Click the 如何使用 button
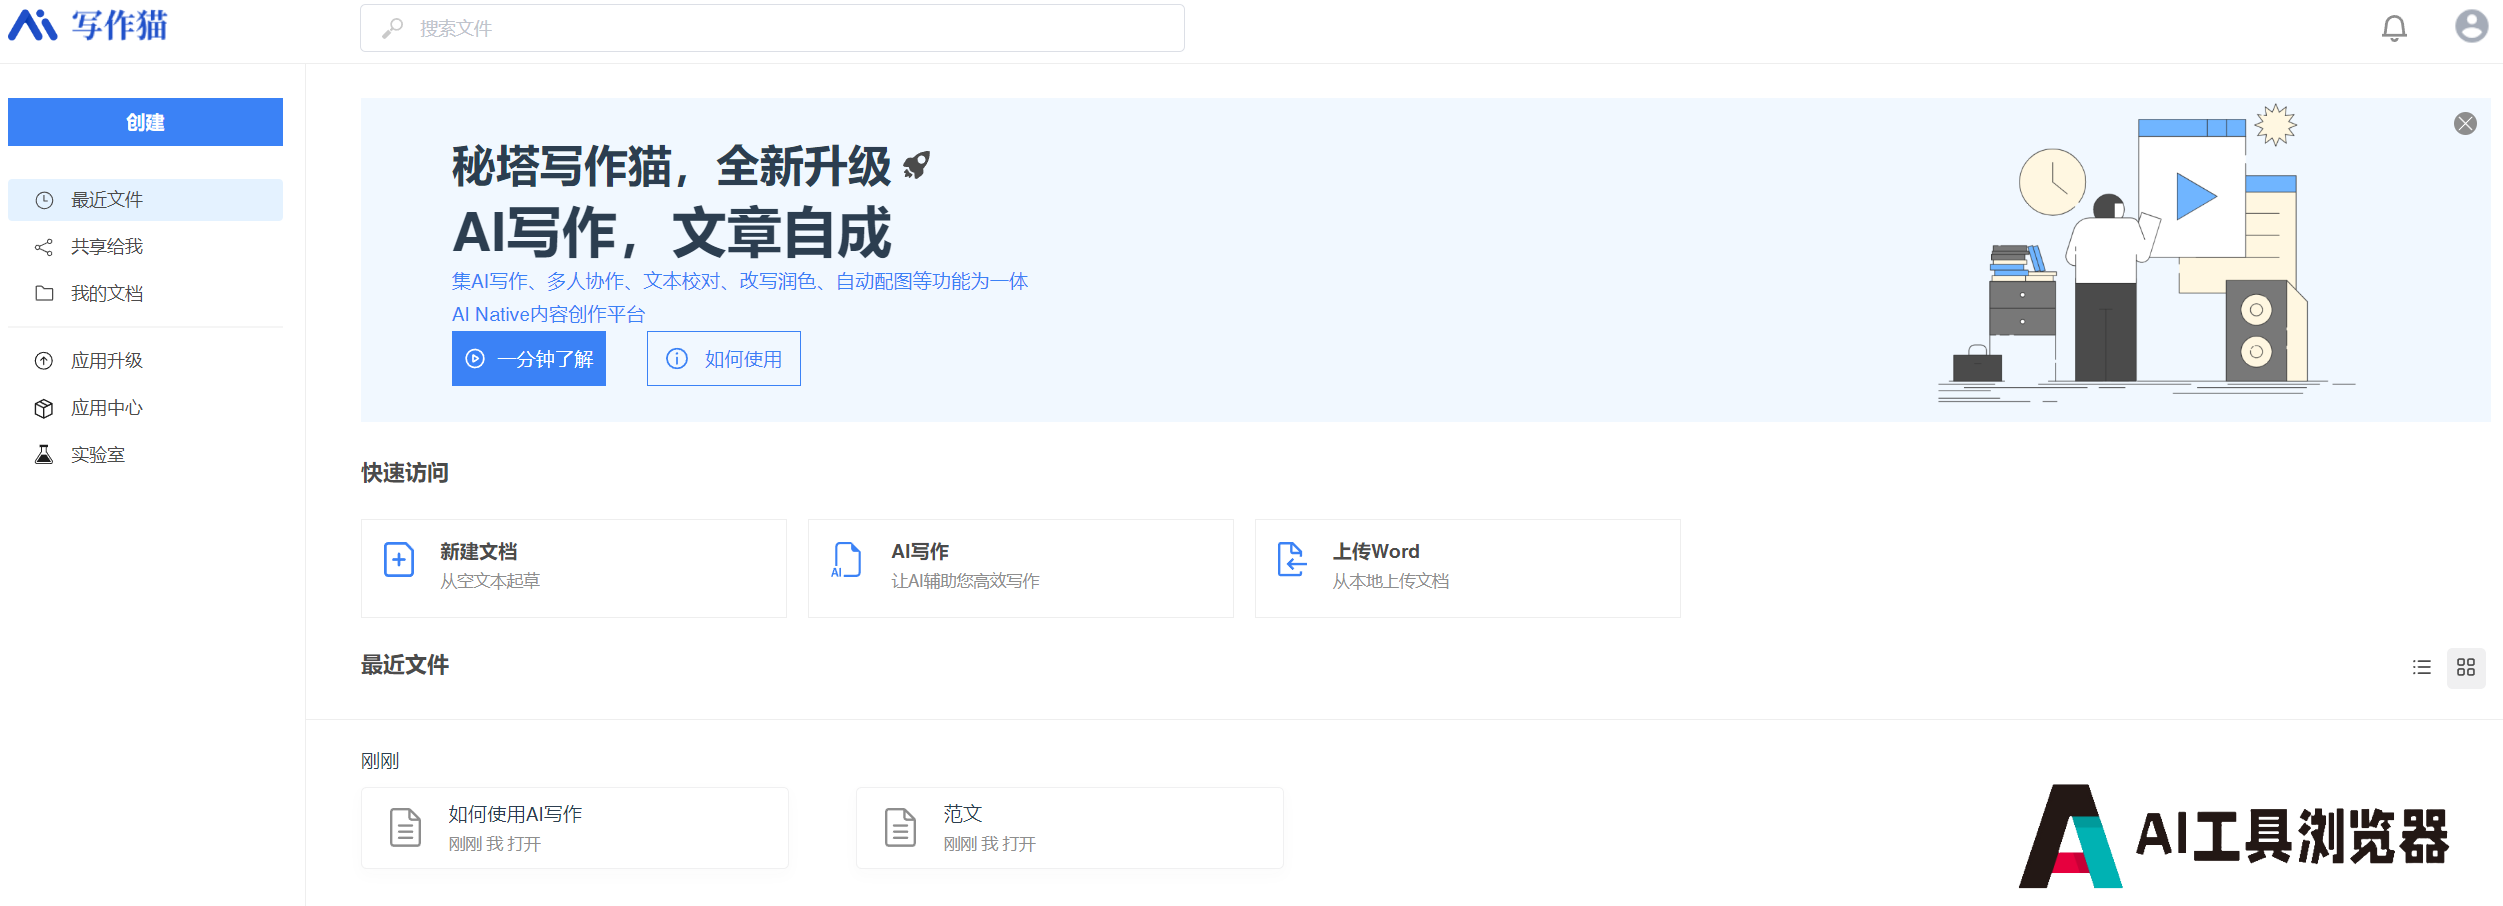The image size is (2503, 906). [x=723, y=359]
